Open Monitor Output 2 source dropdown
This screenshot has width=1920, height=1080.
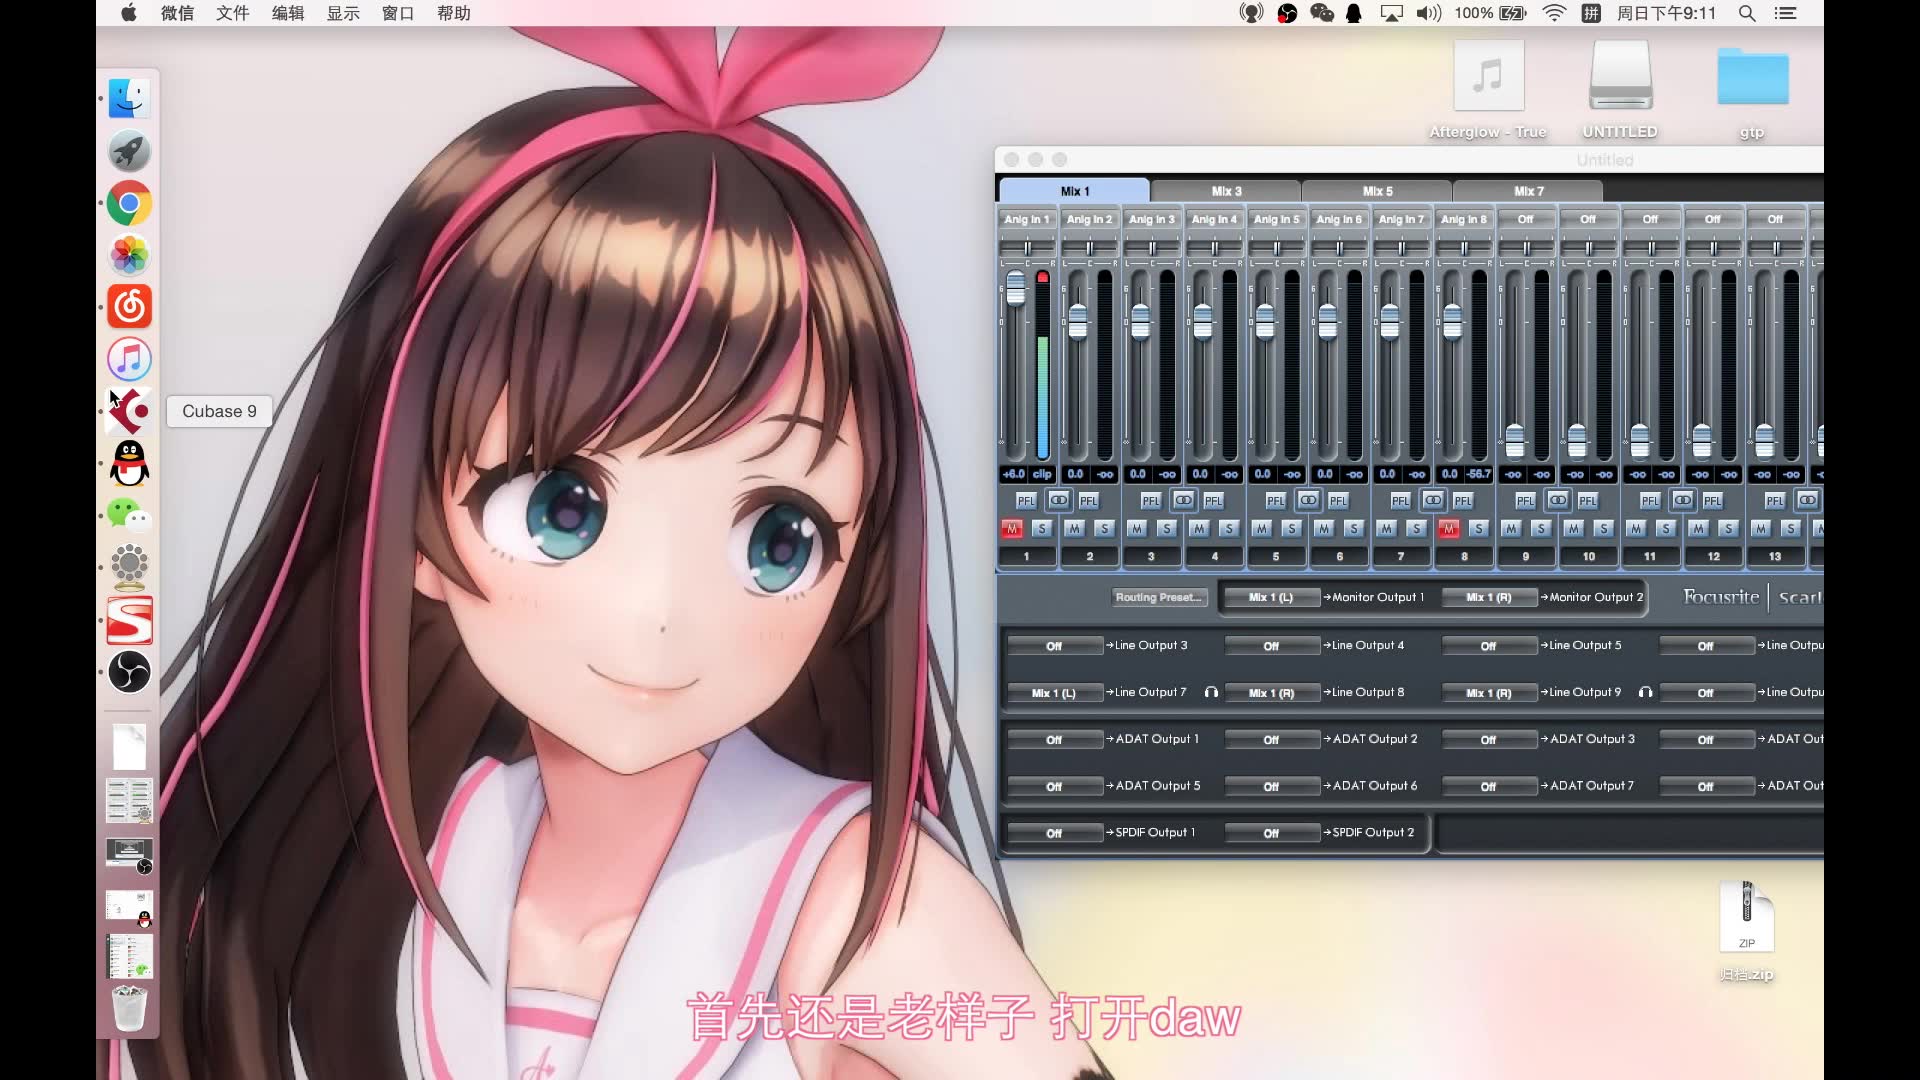[1489, 597]
